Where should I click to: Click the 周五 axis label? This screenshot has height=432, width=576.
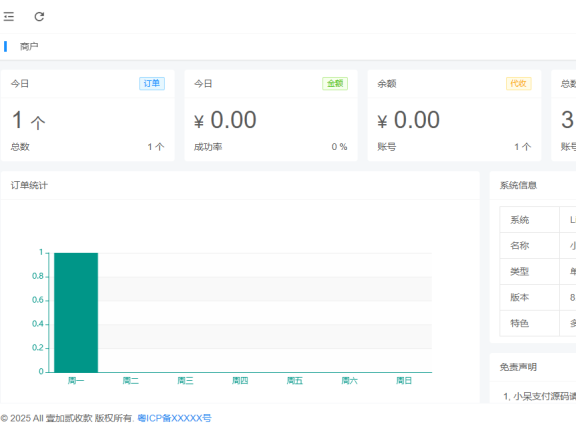click(x=295, y=381)
